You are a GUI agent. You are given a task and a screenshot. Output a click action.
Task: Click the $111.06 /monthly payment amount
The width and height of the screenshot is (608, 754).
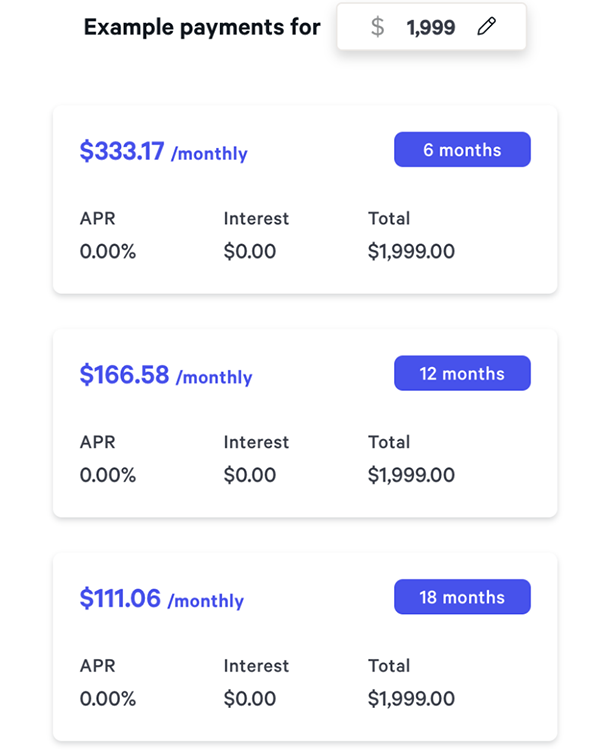pos(161,599)
